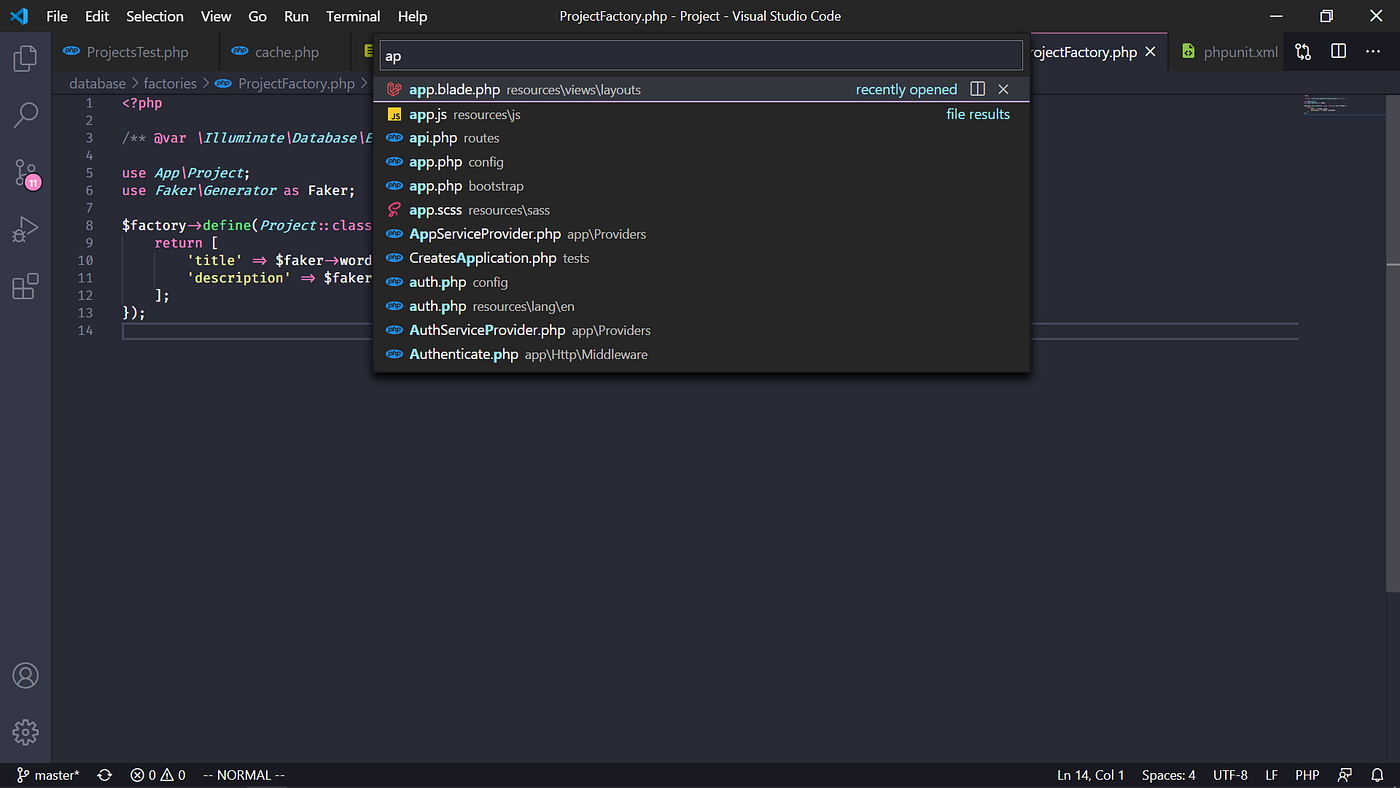This screenshot has height=788, width=1400.
Task: Select app.blade.php in quick open results
Action: pyautogui.click(x=701, y=89)
